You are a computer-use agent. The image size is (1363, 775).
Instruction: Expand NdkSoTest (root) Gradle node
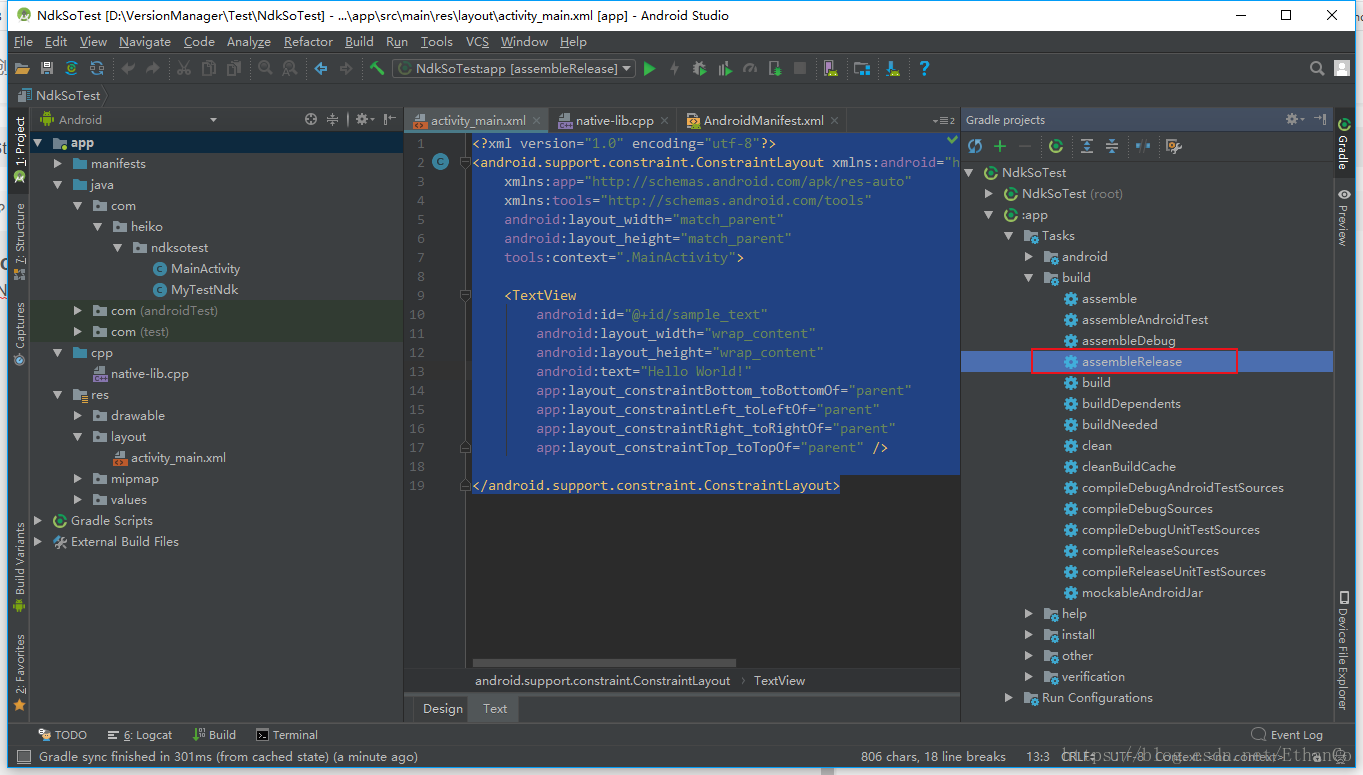pos(989,194)
